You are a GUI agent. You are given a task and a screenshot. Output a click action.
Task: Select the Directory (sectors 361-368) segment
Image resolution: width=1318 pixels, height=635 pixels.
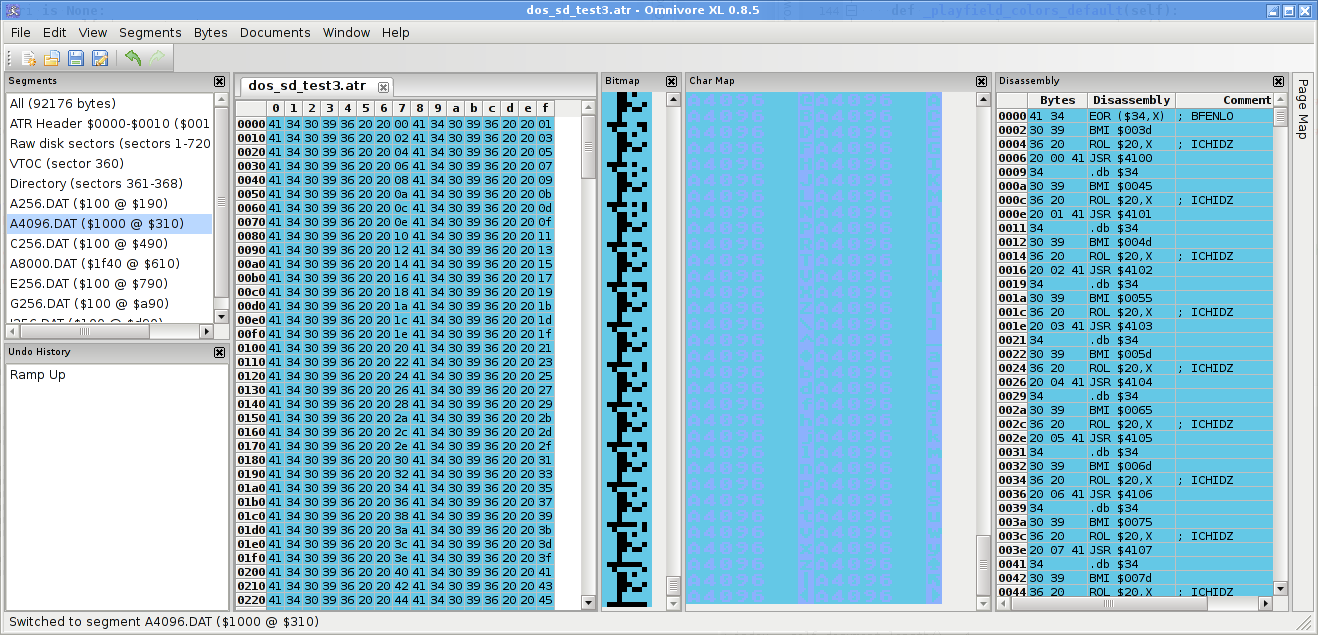click(110, 183)
